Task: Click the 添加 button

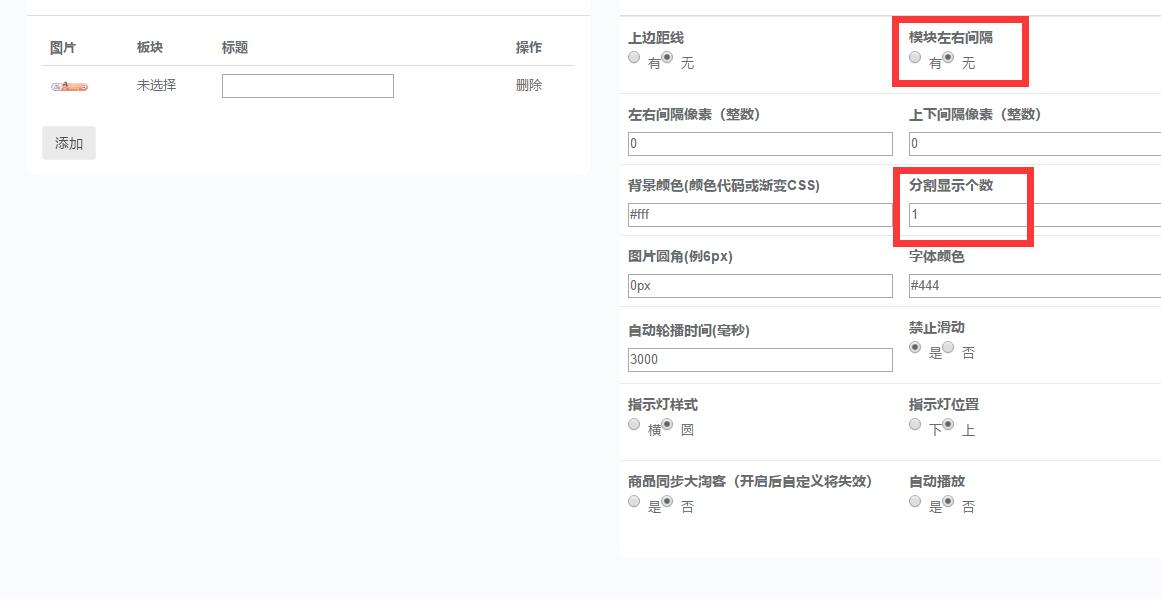Action: 69,143
